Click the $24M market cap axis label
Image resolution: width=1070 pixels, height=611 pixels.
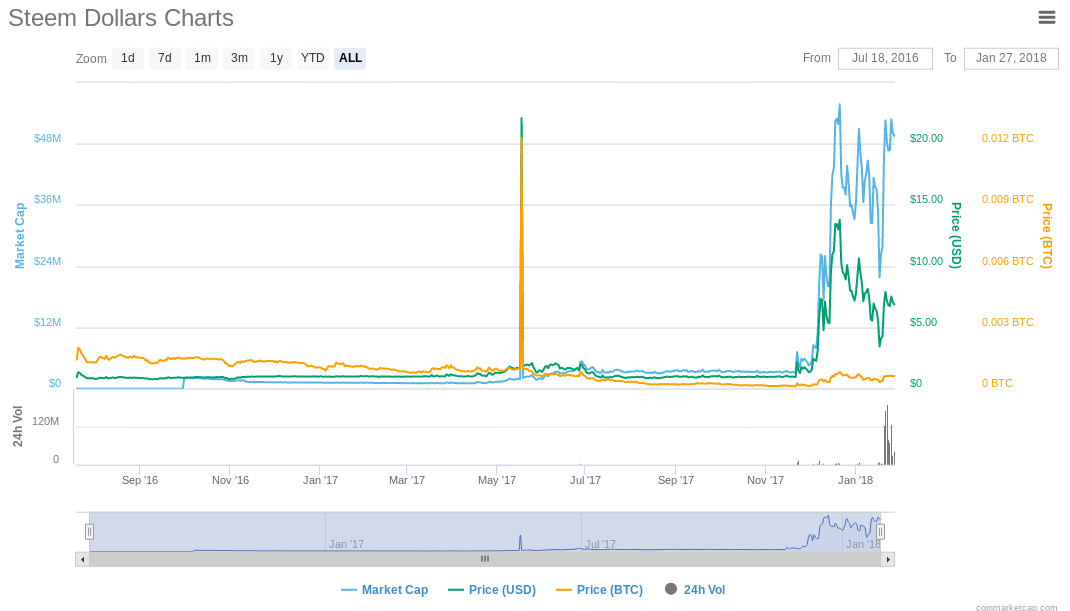[47, 261]
